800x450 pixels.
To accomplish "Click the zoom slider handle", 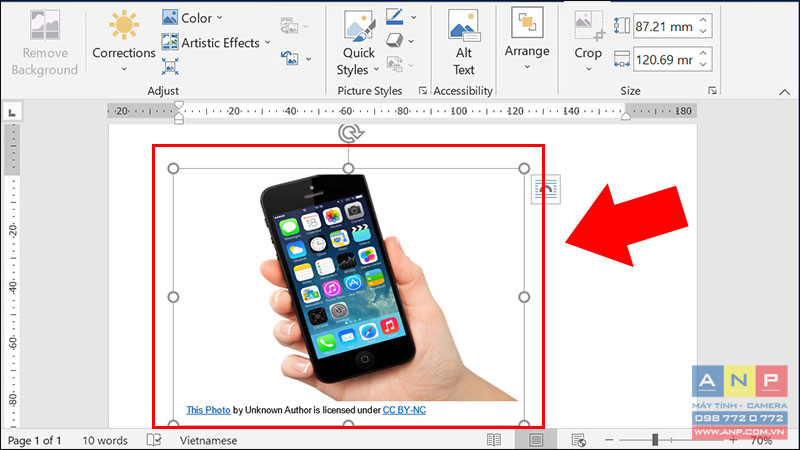I will tap(655, 439).
